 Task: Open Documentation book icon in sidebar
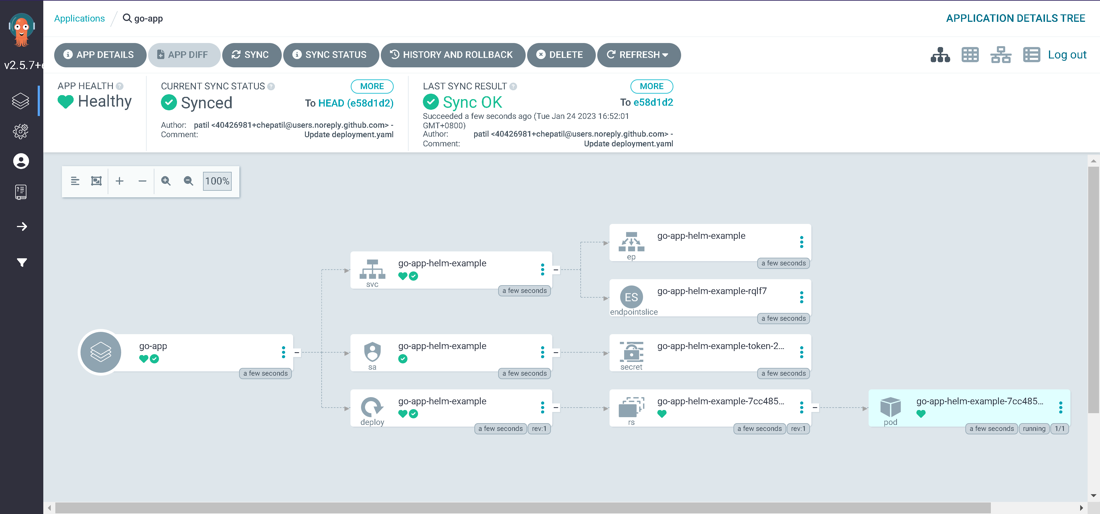pyautogui.click(x=21, y=192)
